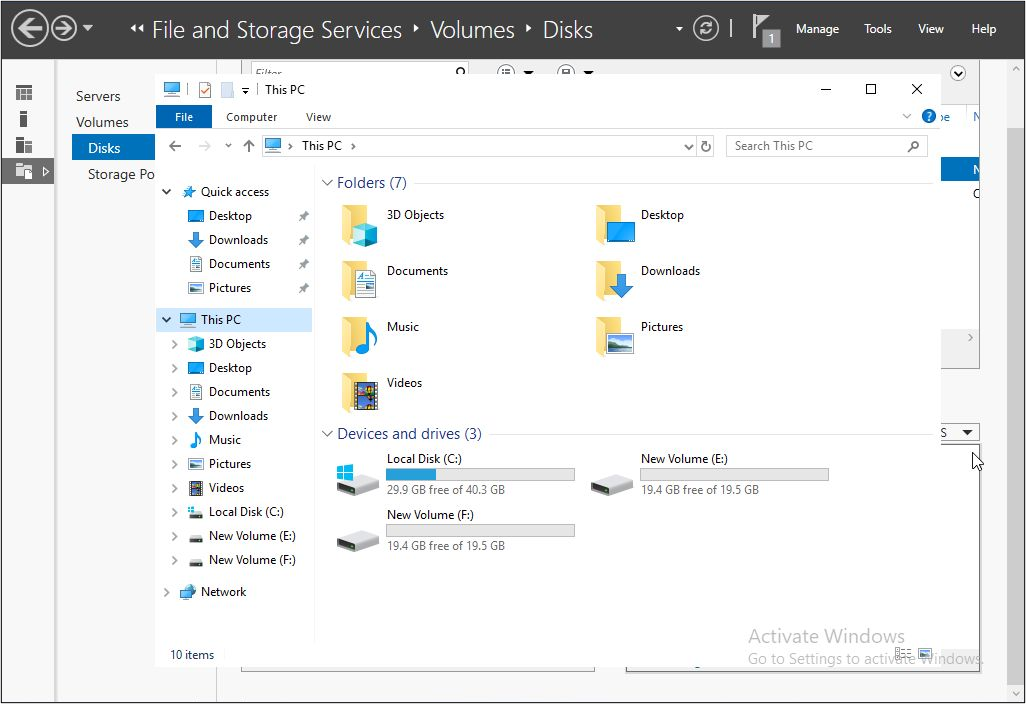The width and height of the screenshot is (1026, 704).
Task: Click the New Volume (E:) capacity bar
Action: pyautogui.click(x=734, y=475)
